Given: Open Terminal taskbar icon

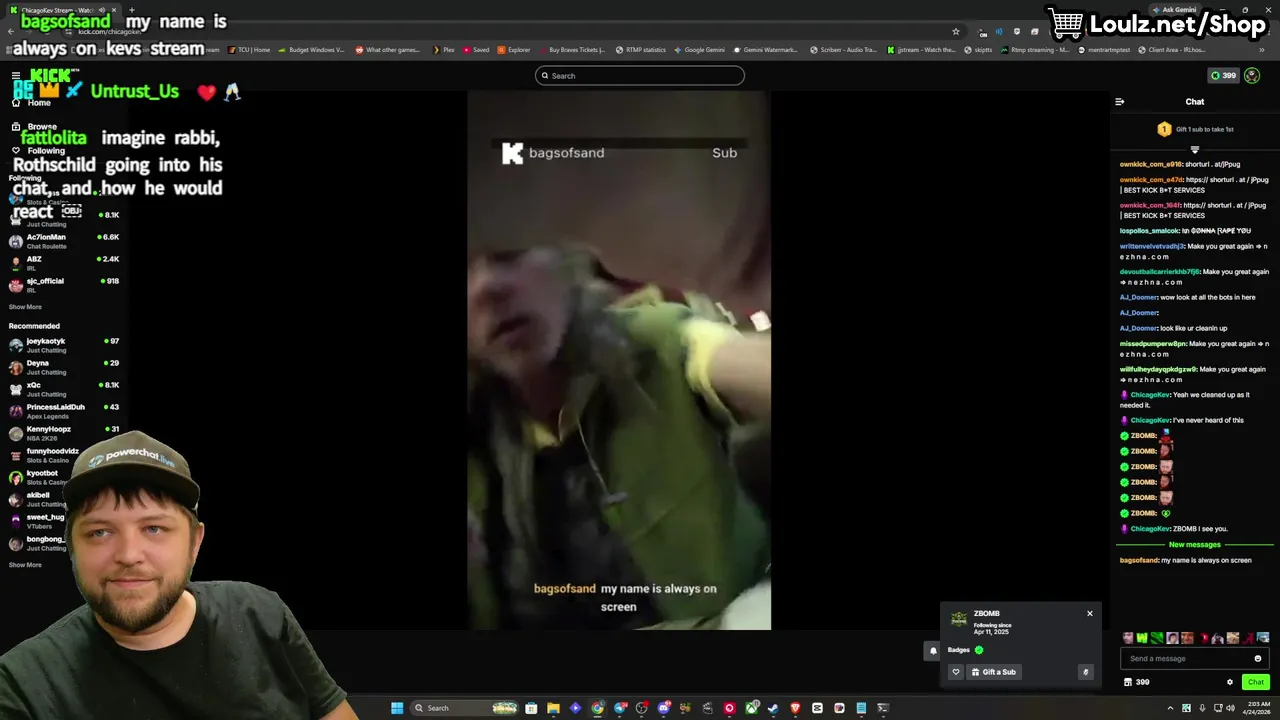Looking at the screenshot, I should click(x=883, y=708).
